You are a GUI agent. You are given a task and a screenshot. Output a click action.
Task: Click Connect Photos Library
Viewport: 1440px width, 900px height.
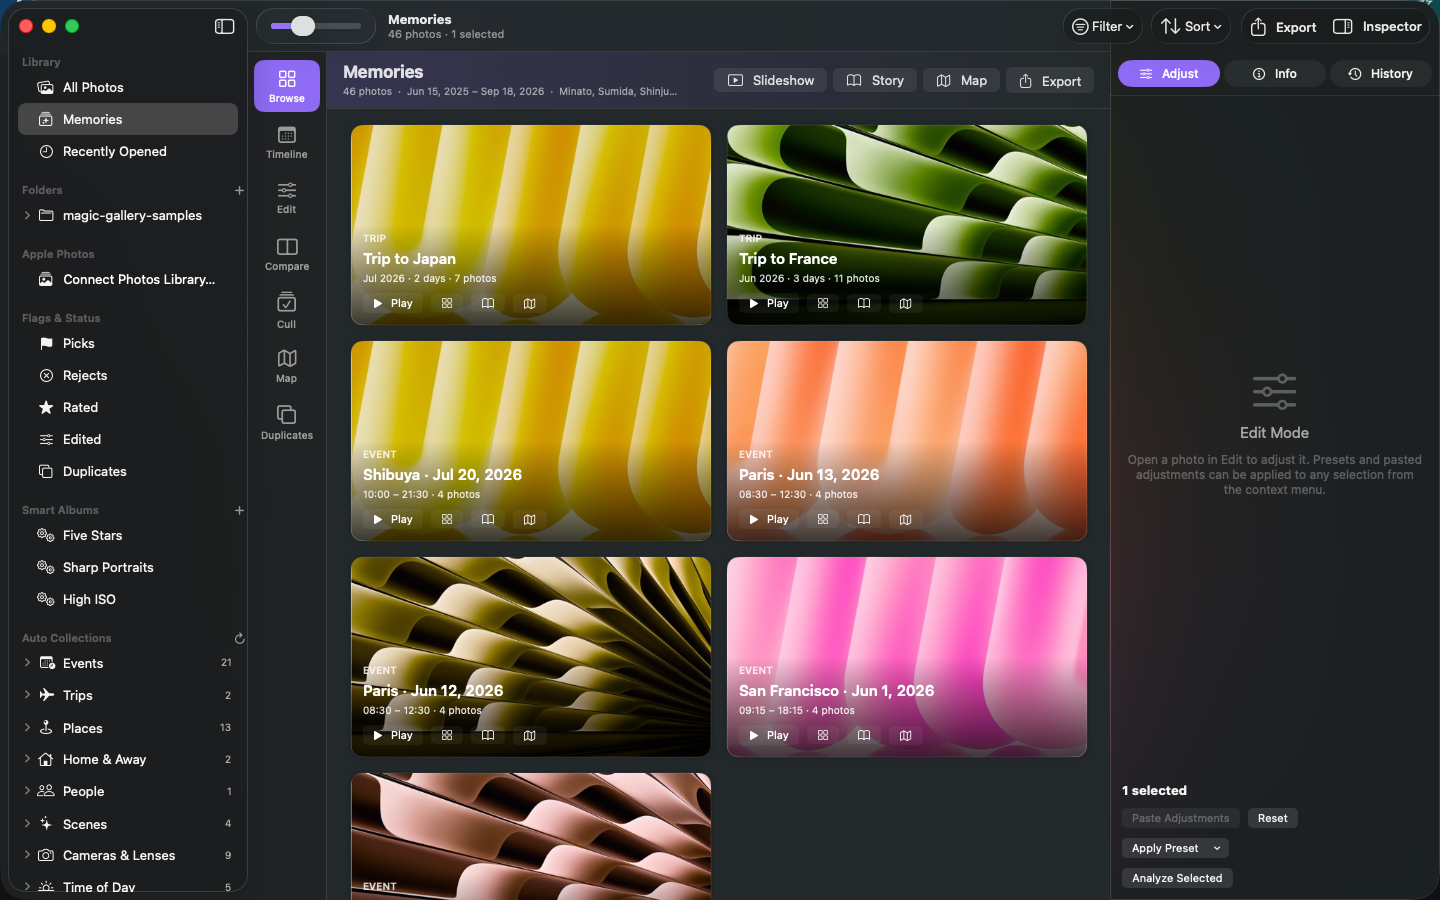coord(128,279)
